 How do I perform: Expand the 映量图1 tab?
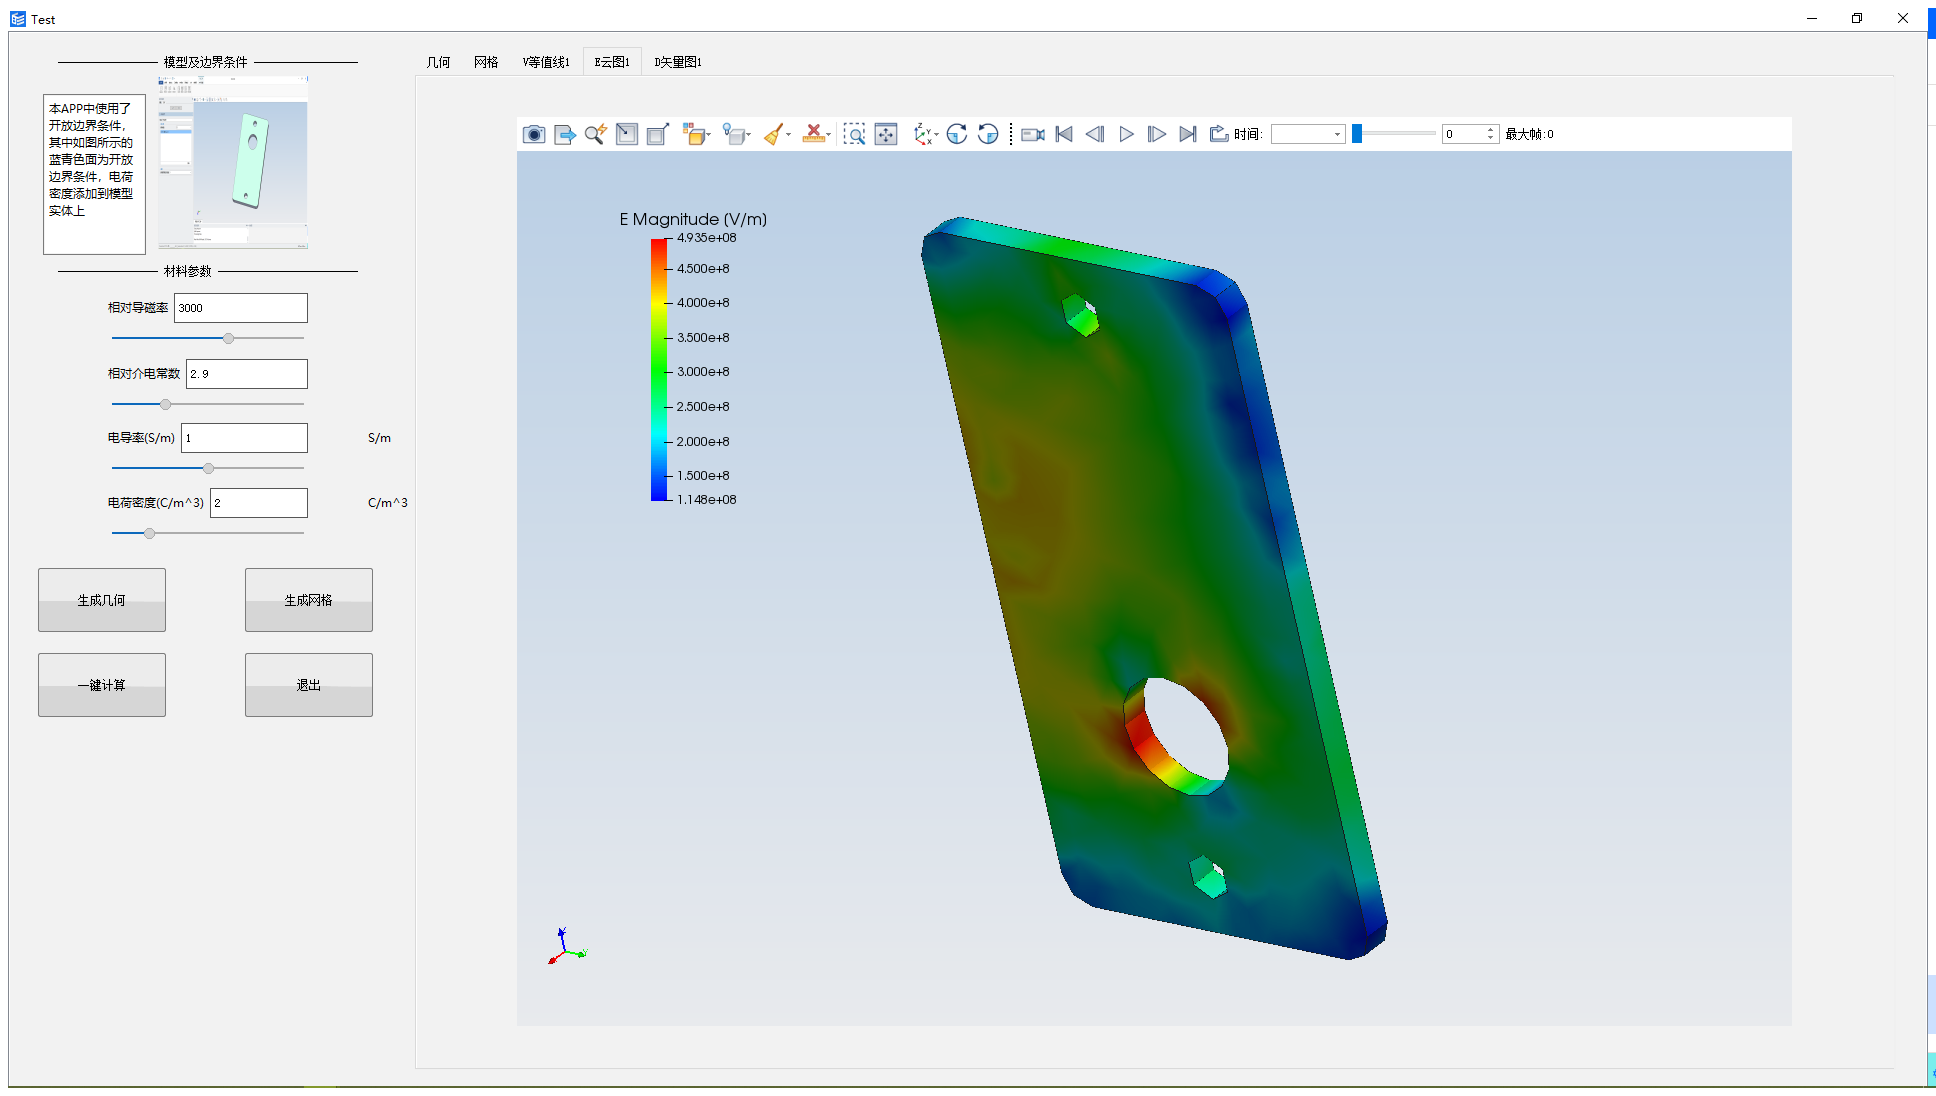[678, 61]
